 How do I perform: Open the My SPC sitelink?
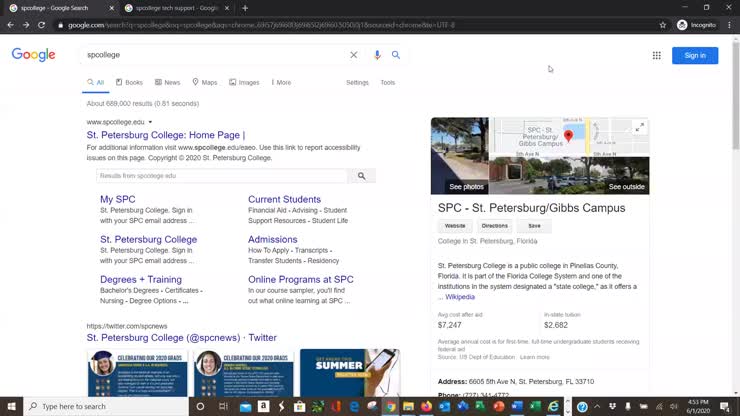click(x=118, y=199)
